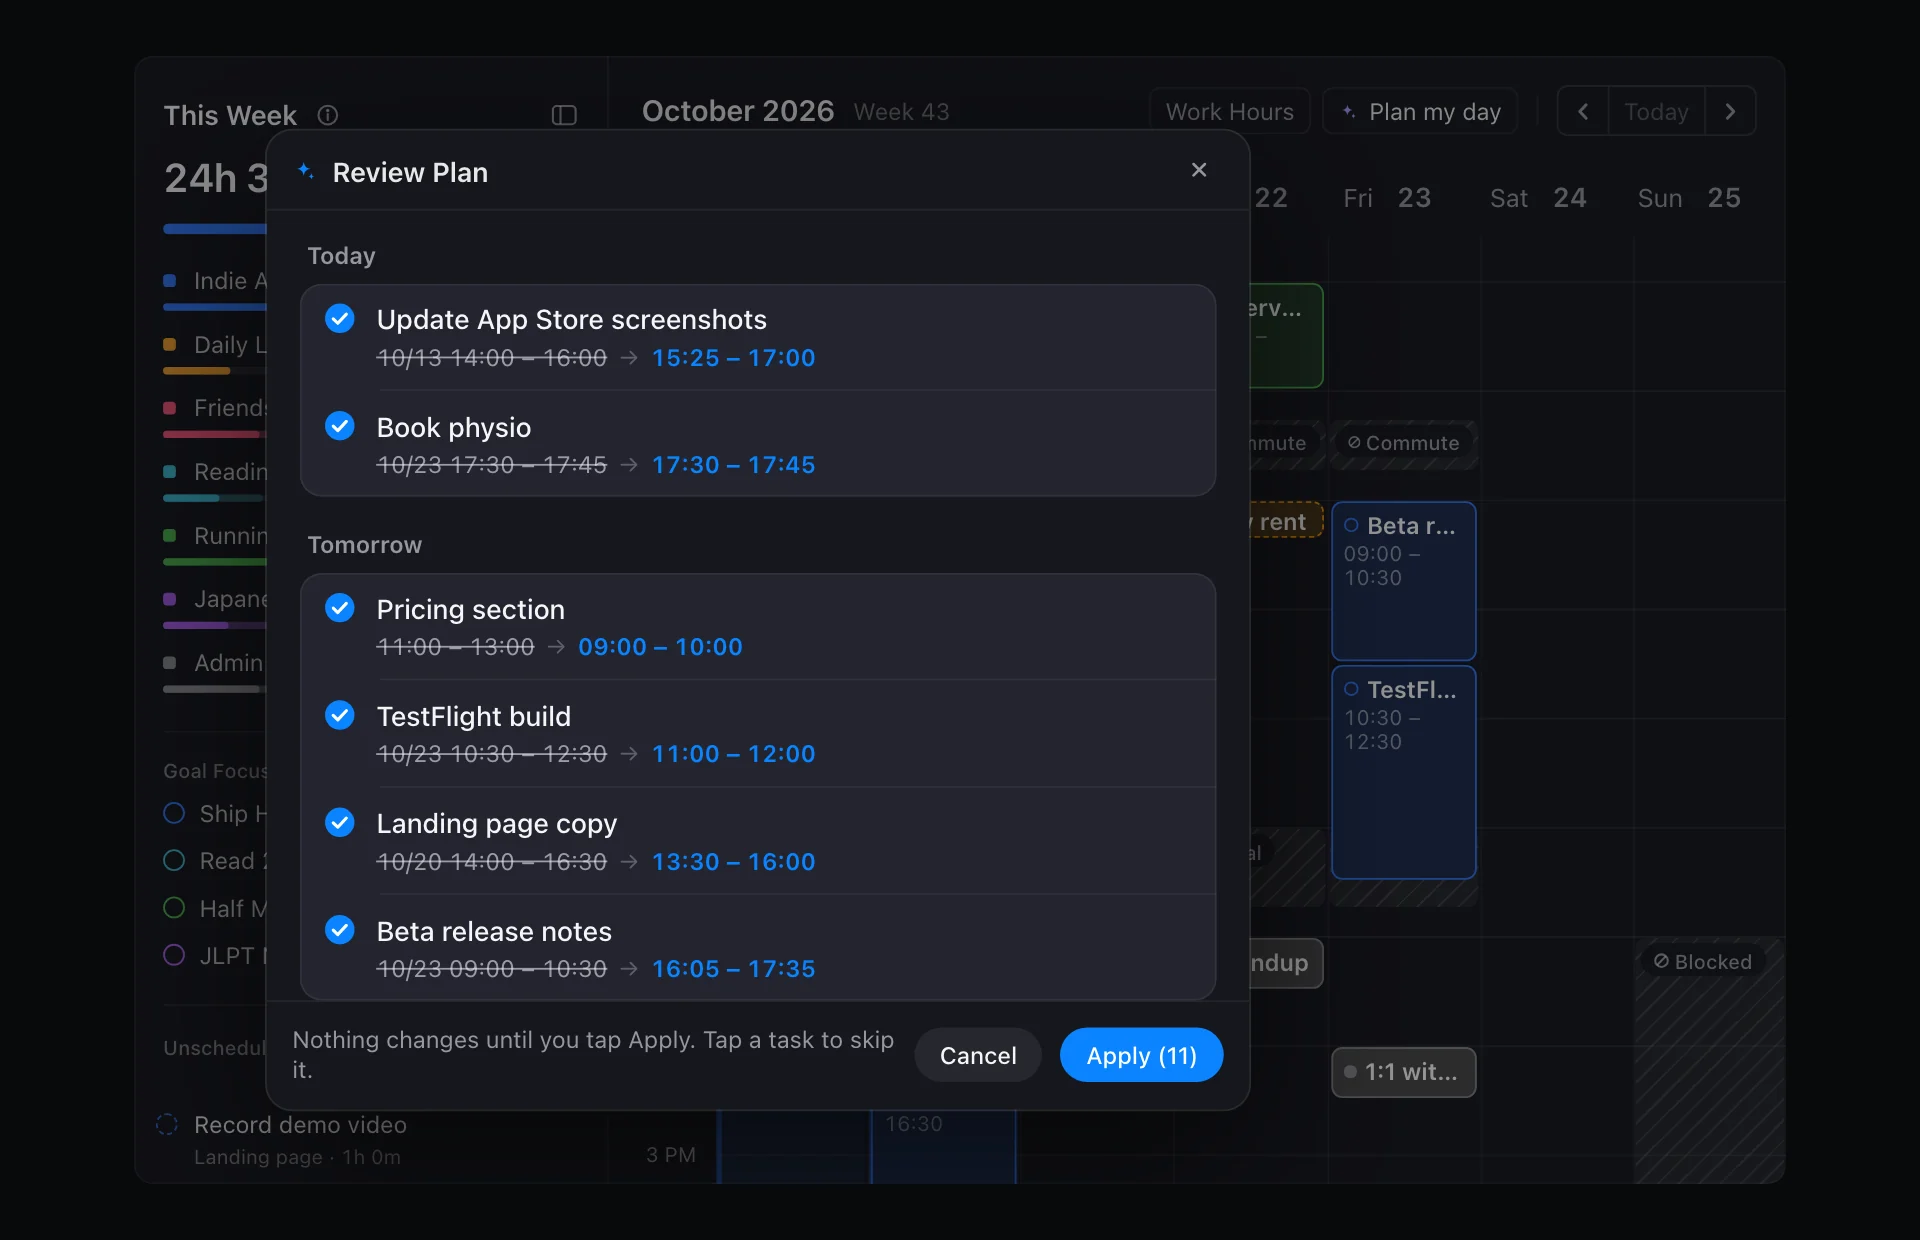1920x1240 pixels.
Task: Select the Sun 25 day header
Action: click(1689, 198)
